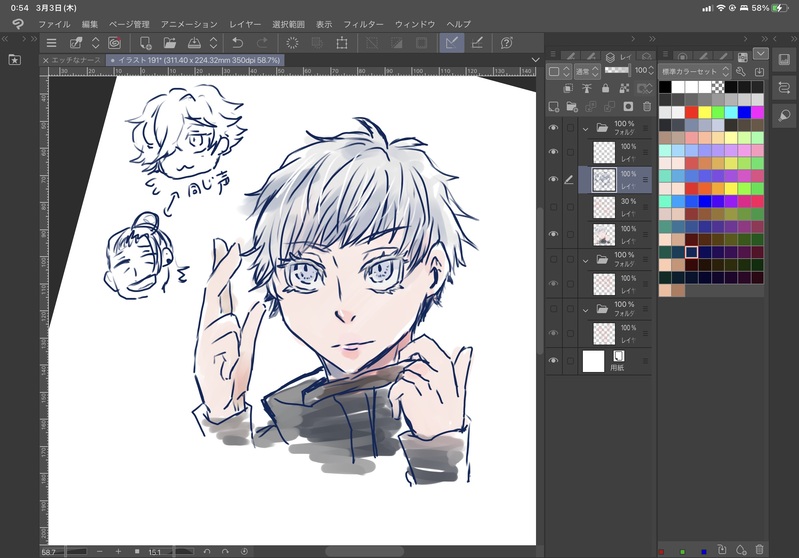Open the 編集 menu
This screenshot has height=558, width=799.
tap(90, 24)
